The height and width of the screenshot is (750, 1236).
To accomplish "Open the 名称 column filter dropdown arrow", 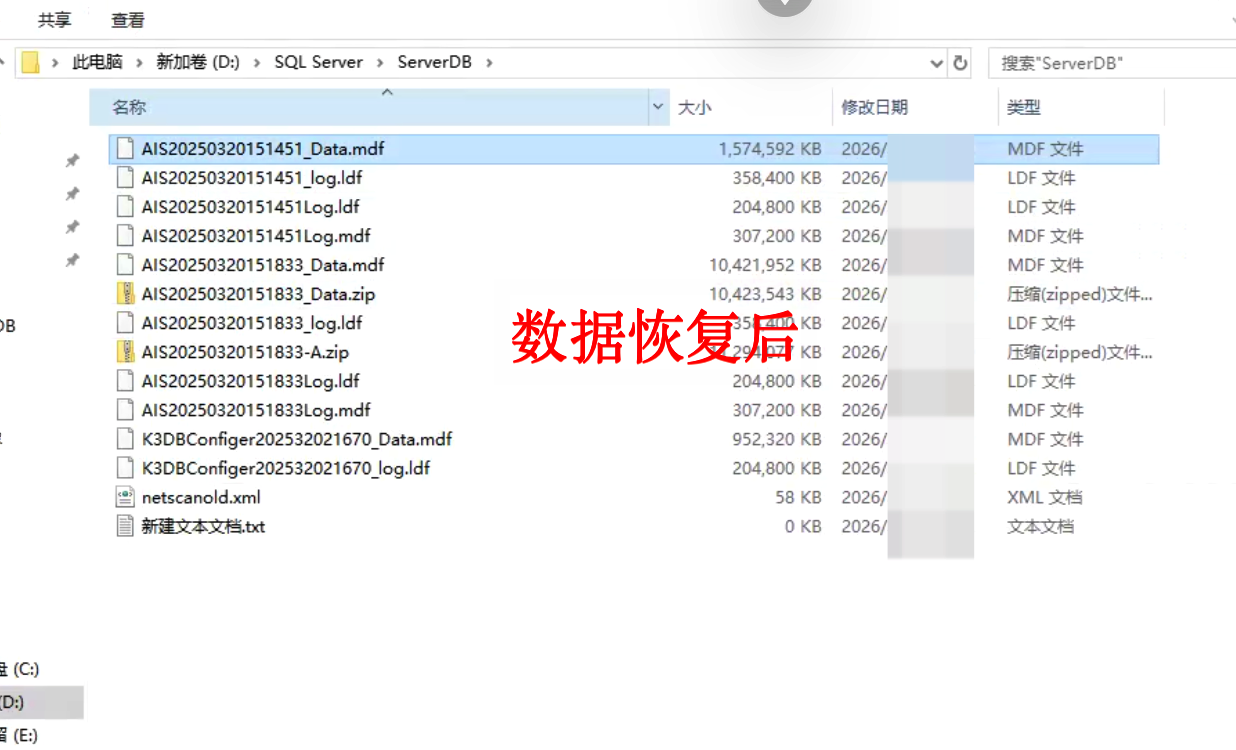I will coord(658,107).
